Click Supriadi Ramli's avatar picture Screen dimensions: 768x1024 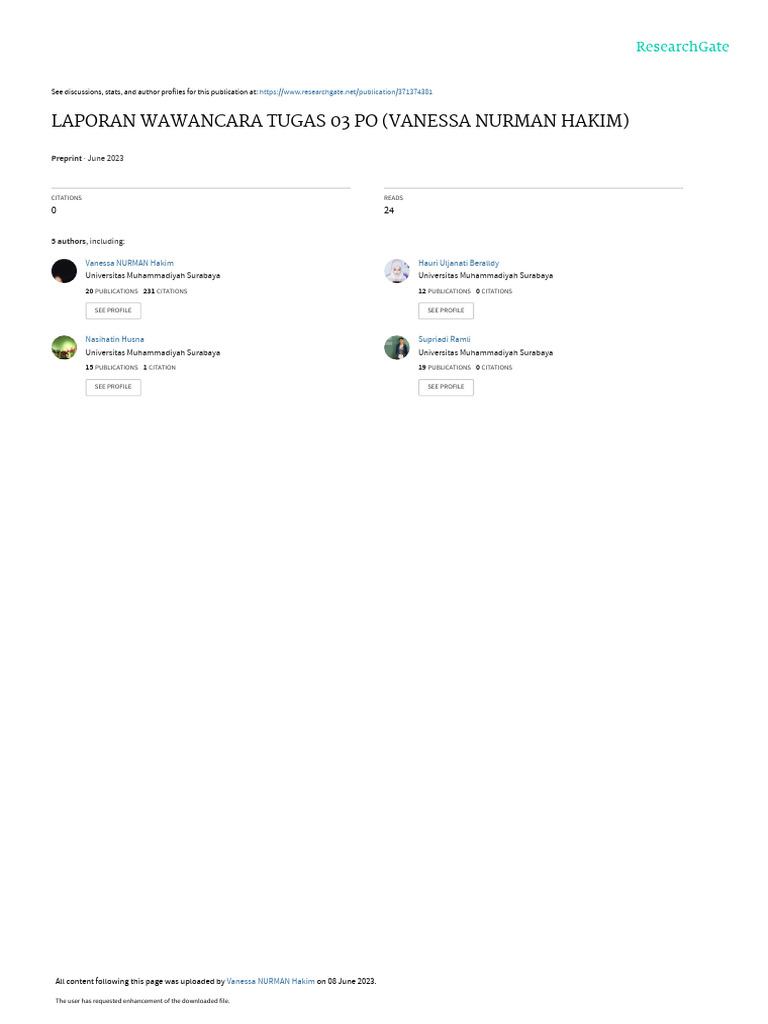pyautogui.click(x=396, y=347)
